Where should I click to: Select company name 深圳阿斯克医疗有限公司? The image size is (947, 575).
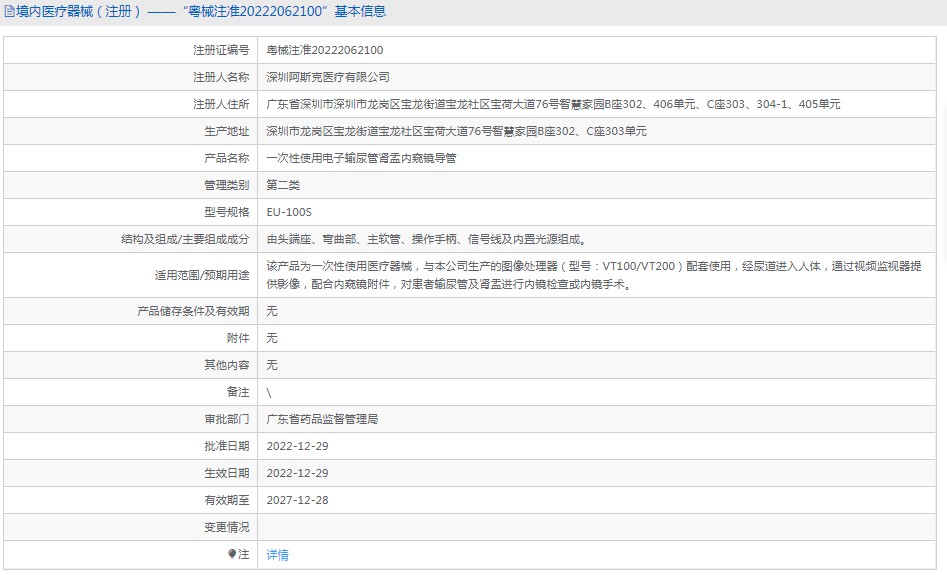[x=328, y=77]
